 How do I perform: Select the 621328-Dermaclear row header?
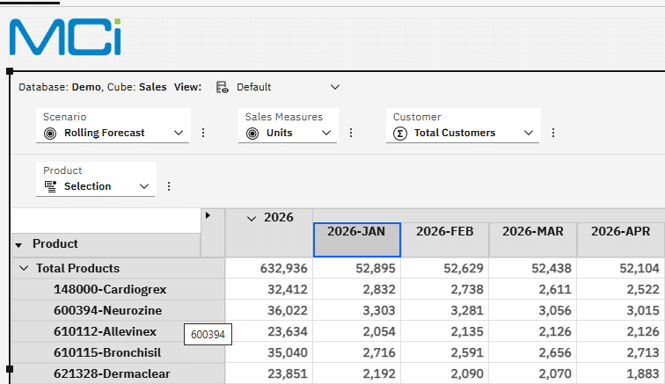(118, 374)
